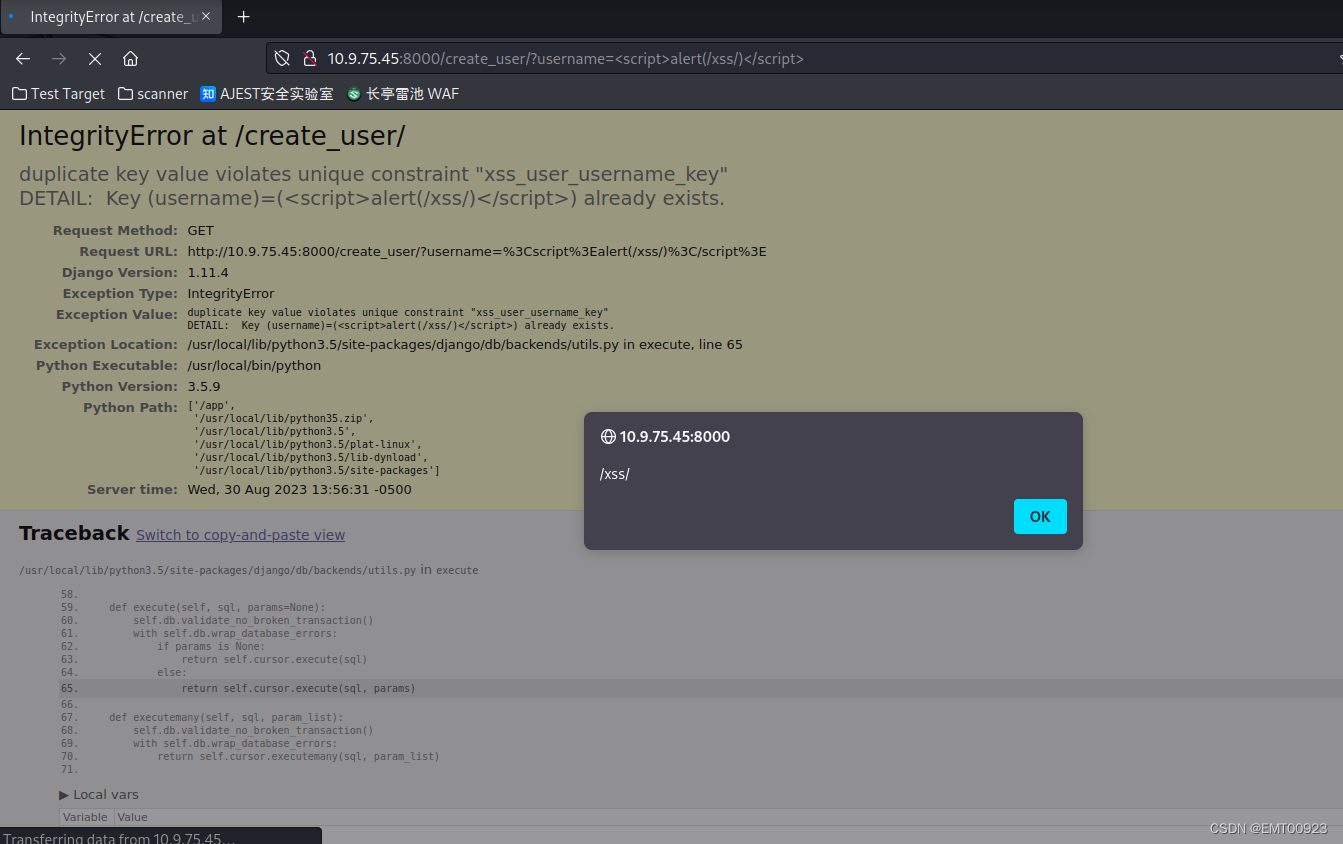
Task: Select the IntegrityError browser tab
Action: coord(111,17)
